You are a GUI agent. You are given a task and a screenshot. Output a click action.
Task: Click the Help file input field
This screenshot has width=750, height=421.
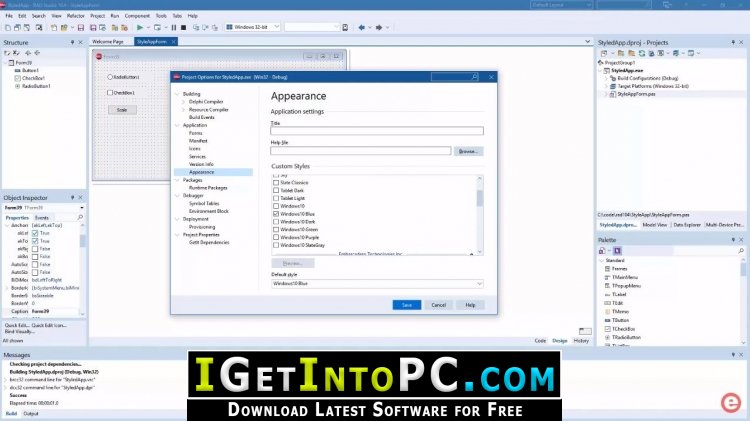[361, 151]
